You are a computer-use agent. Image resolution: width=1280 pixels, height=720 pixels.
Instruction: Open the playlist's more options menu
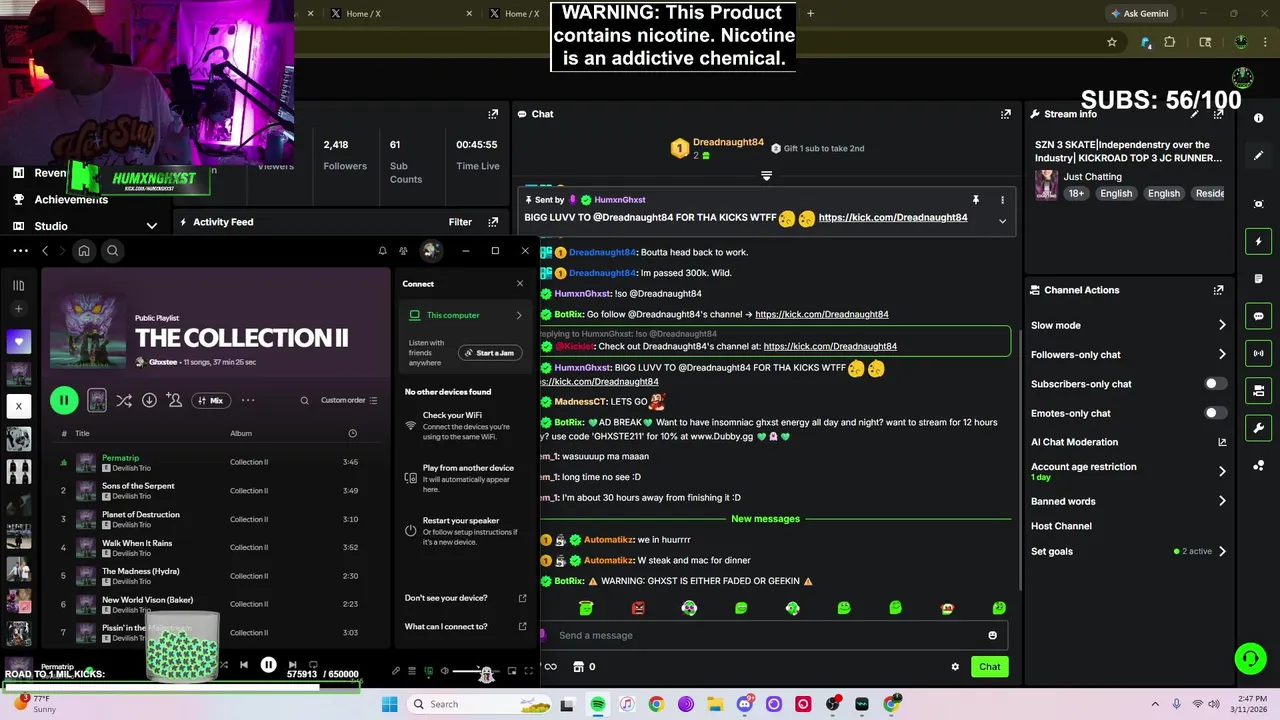pyautogui.click(x=248, y=400)
